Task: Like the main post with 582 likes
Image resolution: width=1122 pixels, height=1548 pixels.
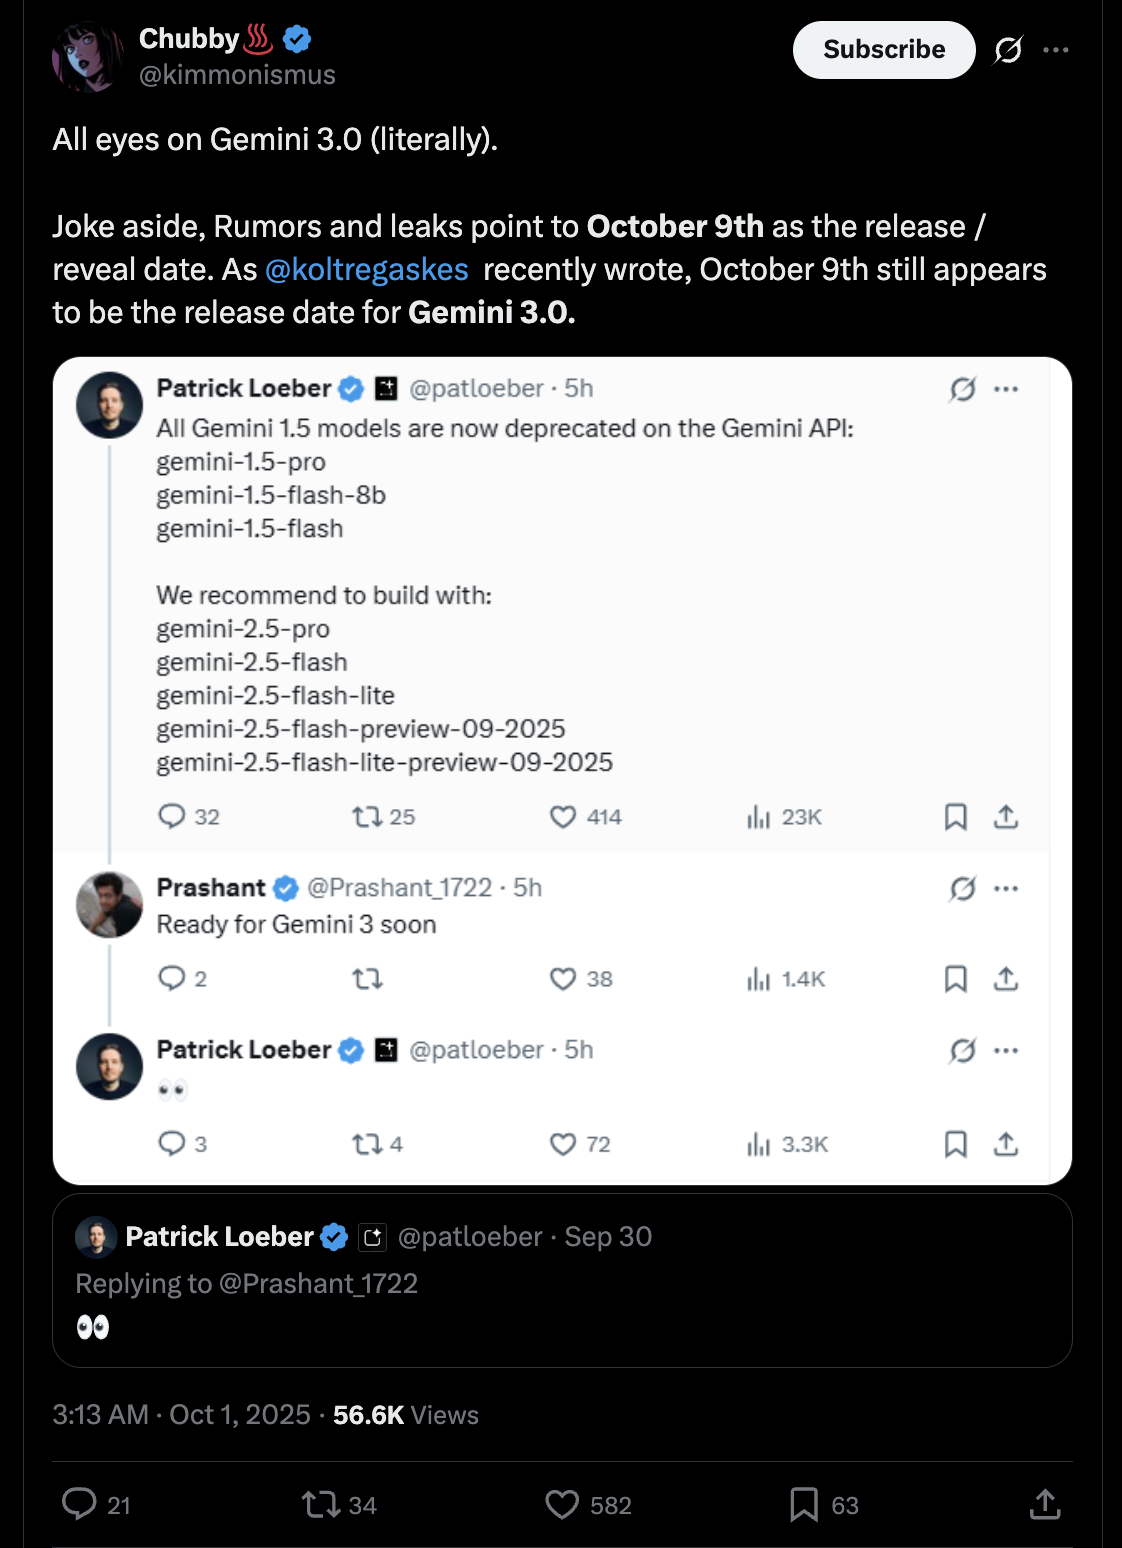Action: coord(562,1504)
